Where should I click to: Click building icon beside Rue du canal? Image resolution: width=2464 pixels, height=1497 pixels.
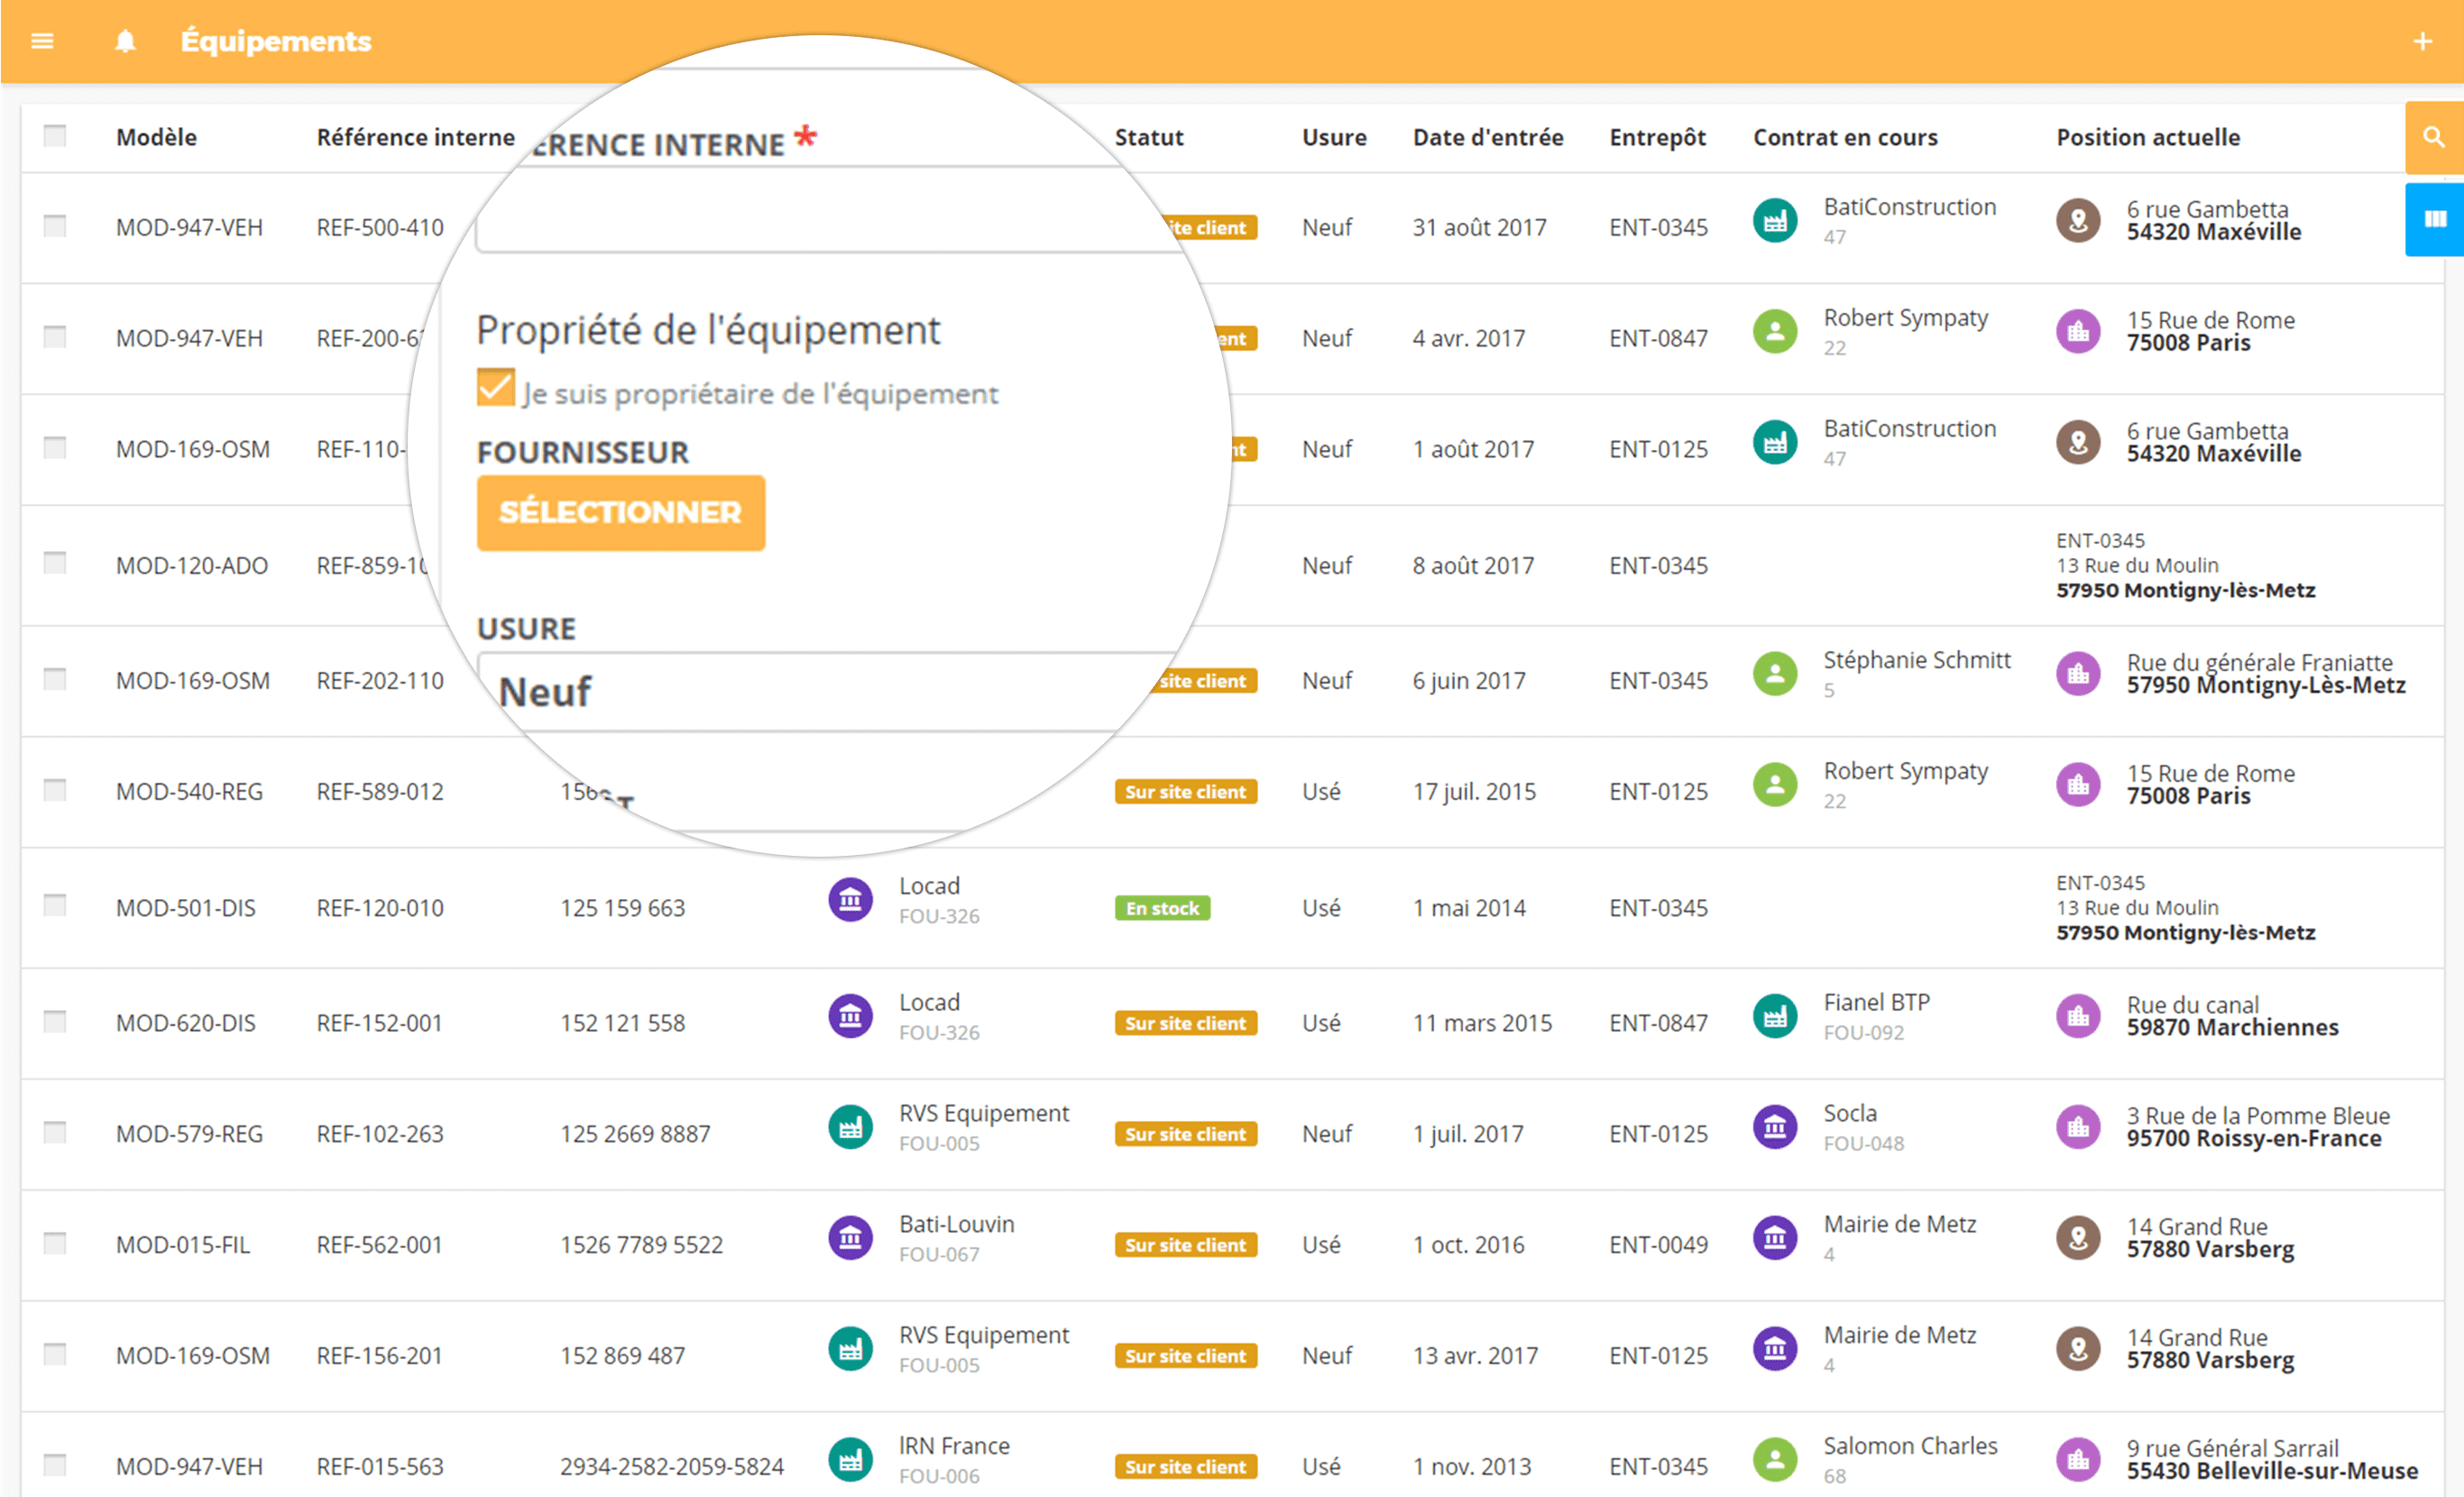(2078, 1016)
